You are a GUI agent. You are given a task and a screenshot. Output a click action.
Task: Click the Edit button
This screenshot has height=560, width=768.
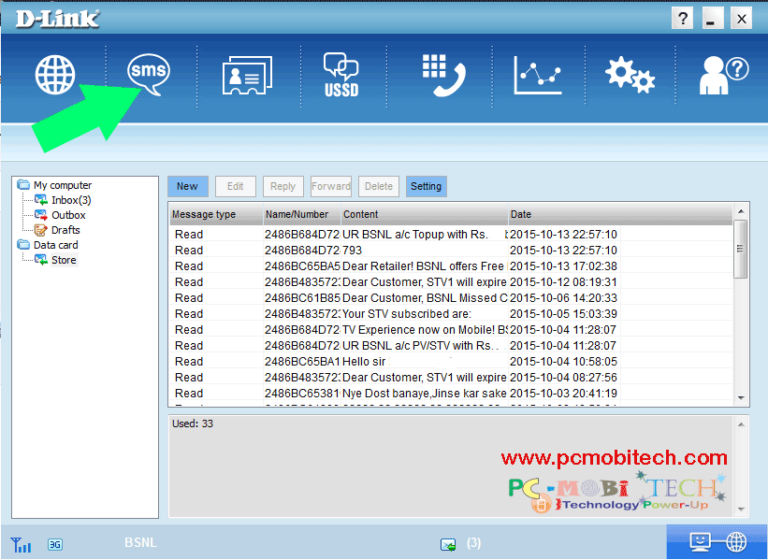(x=235, y=186)
